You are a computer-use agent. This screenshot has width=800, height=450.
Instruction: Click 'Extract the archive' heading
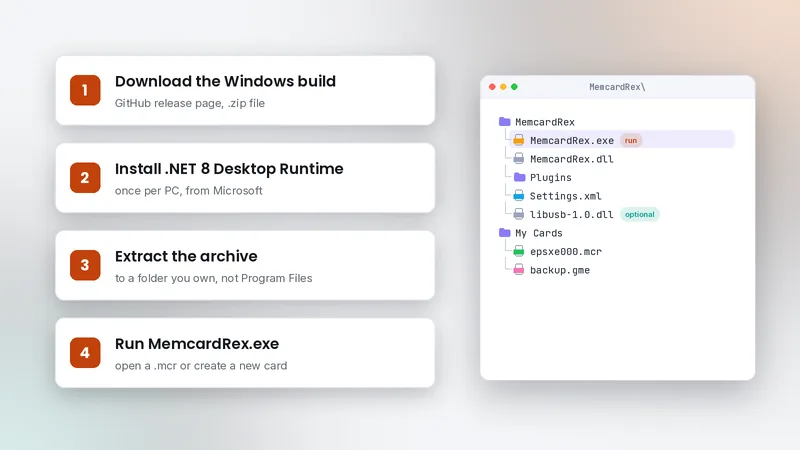[186, 256]
